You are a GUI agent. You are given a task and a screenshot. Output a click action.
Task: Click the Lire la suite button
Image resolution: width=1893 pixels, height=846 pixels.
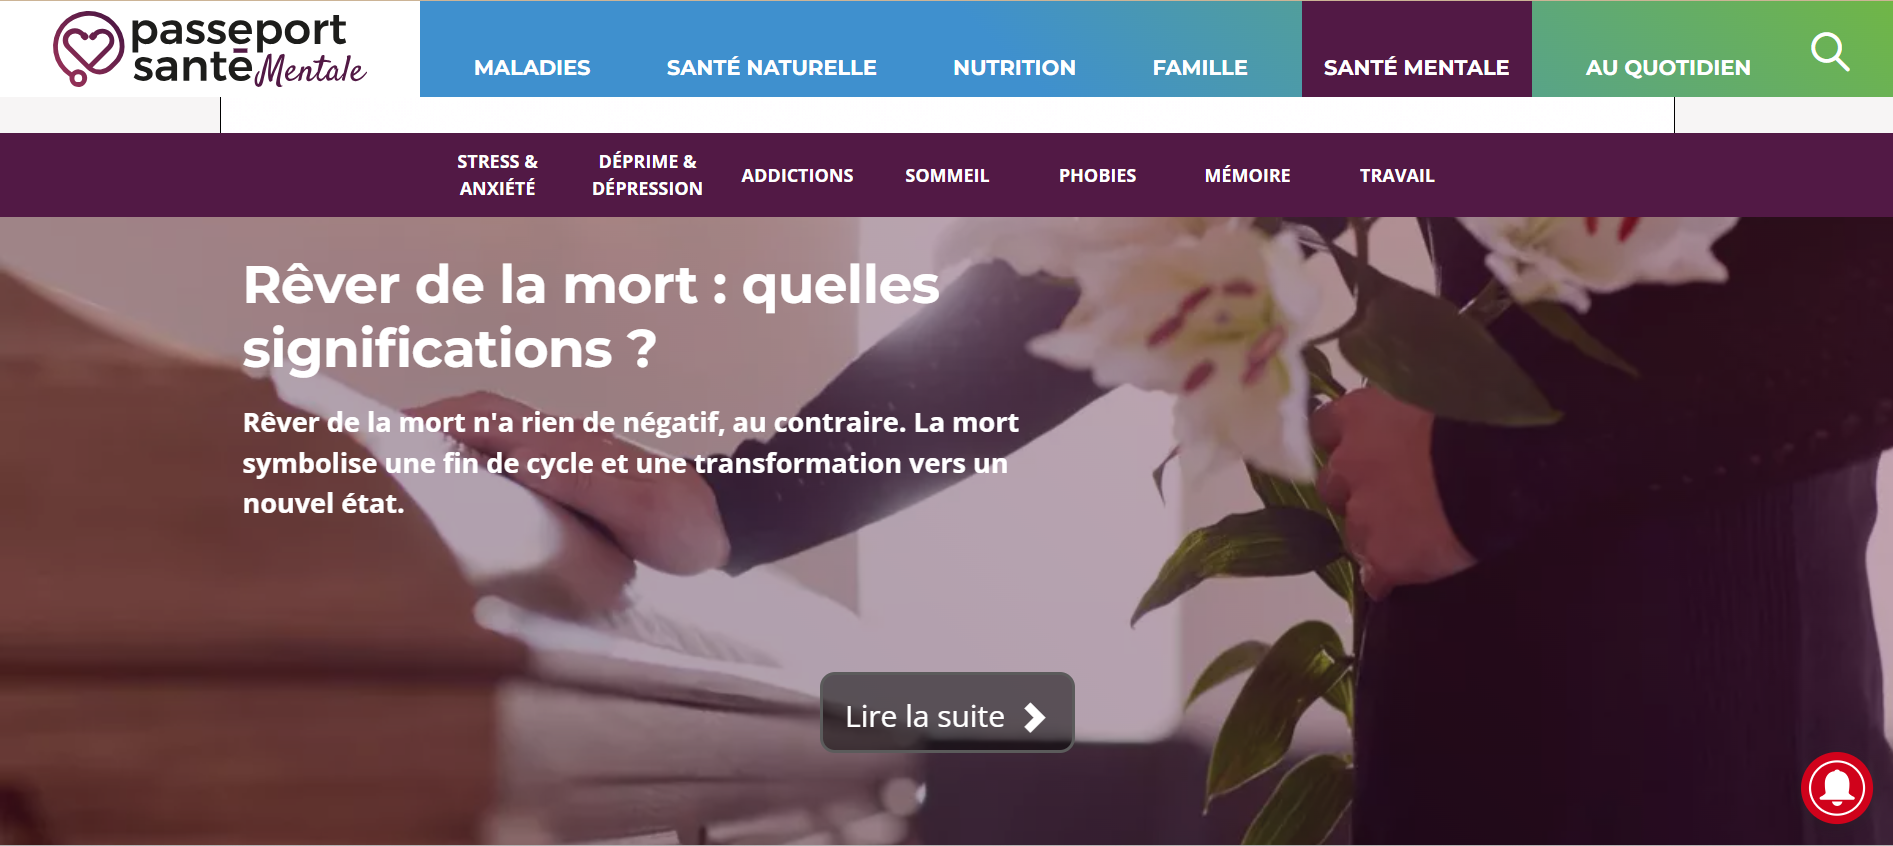[947, 712]
